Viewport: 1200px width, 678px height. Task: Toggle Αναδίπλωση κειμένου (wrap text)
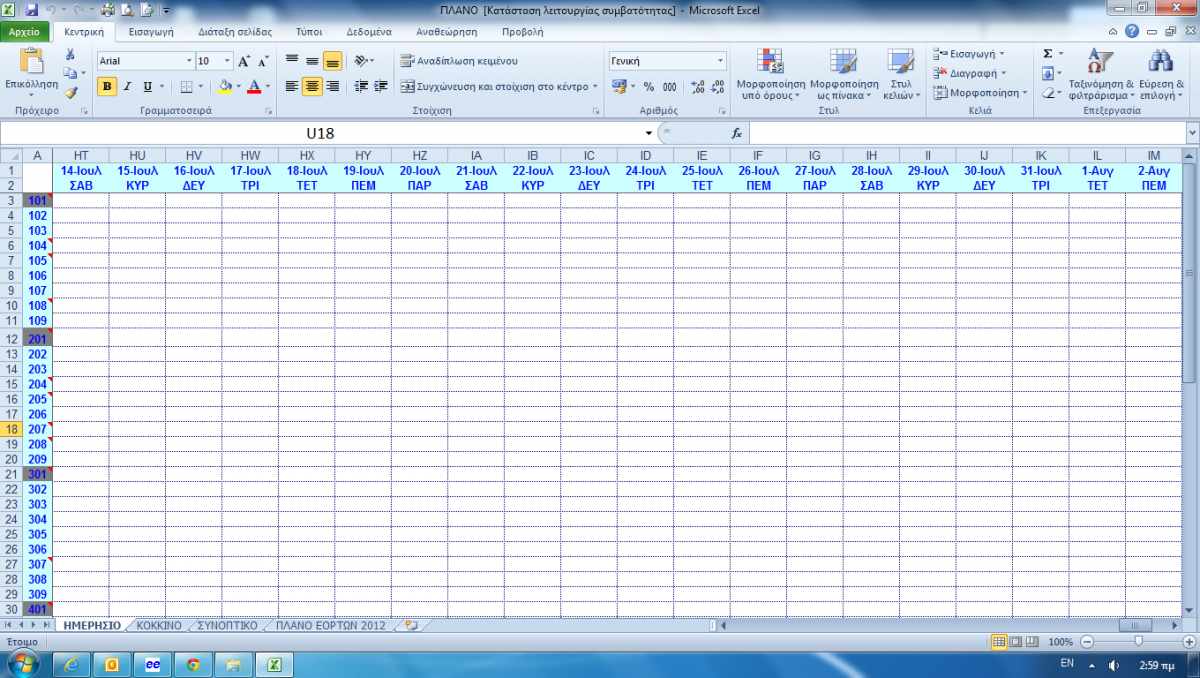coord(459,61)
